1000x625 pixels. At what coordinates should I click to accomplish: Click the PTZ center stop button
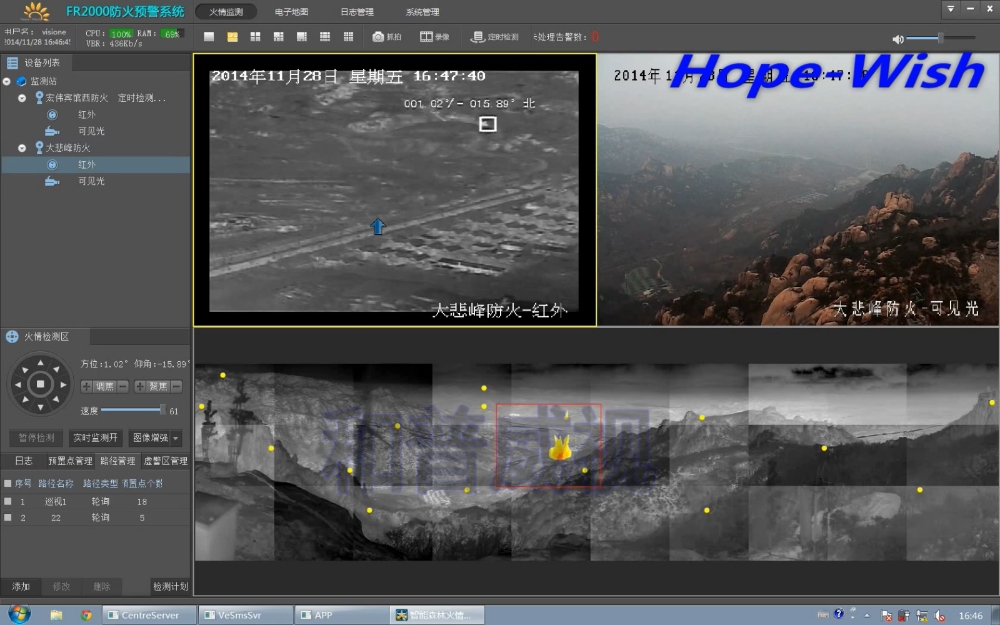(x=39, y=384)
